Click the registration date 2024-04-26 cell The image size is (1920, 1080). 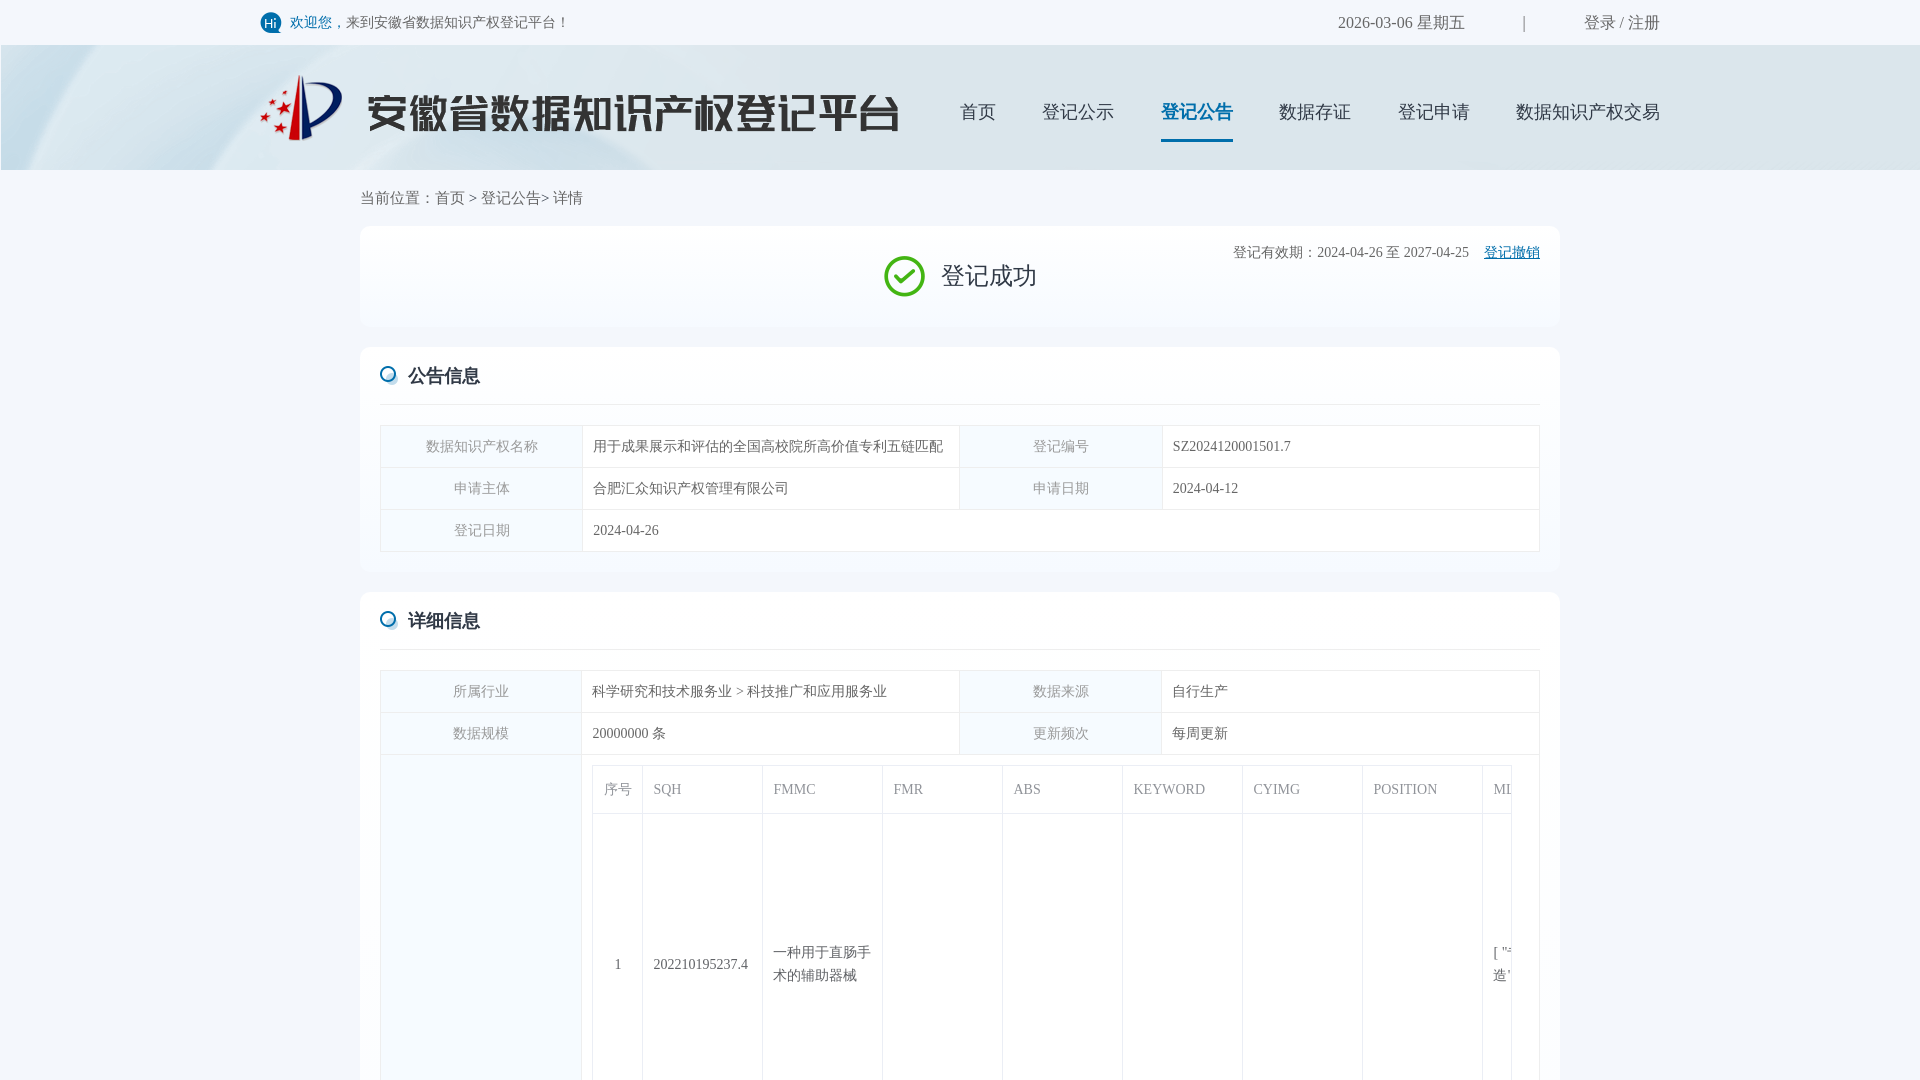pyautogui.click(x=1060, y=531)
